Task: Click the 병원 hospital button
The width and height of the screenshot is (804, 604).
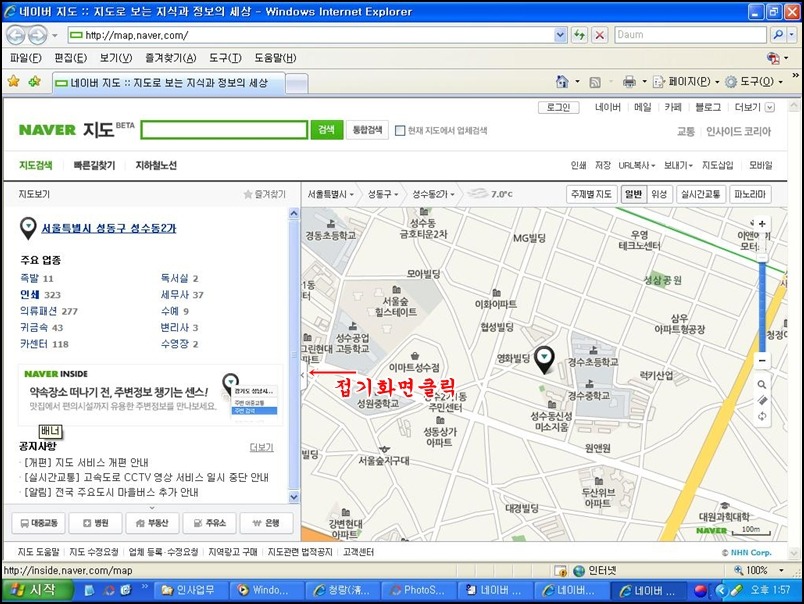Action: pos(96,523)
